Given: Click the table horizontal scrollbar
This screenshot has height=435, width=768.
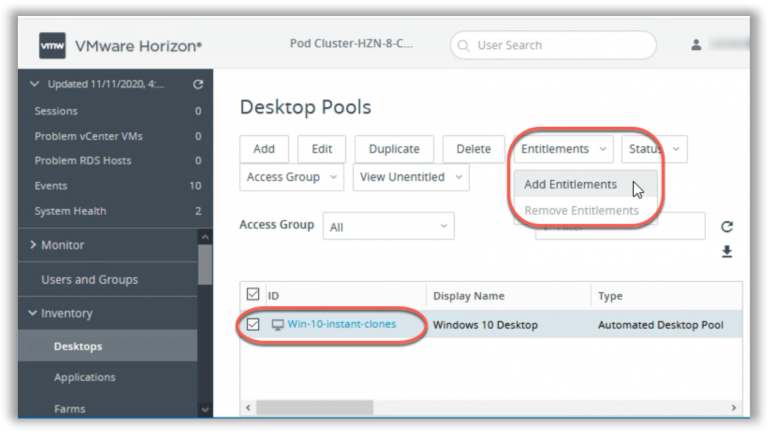Looking at the screenshot, I should pos(315,408).
